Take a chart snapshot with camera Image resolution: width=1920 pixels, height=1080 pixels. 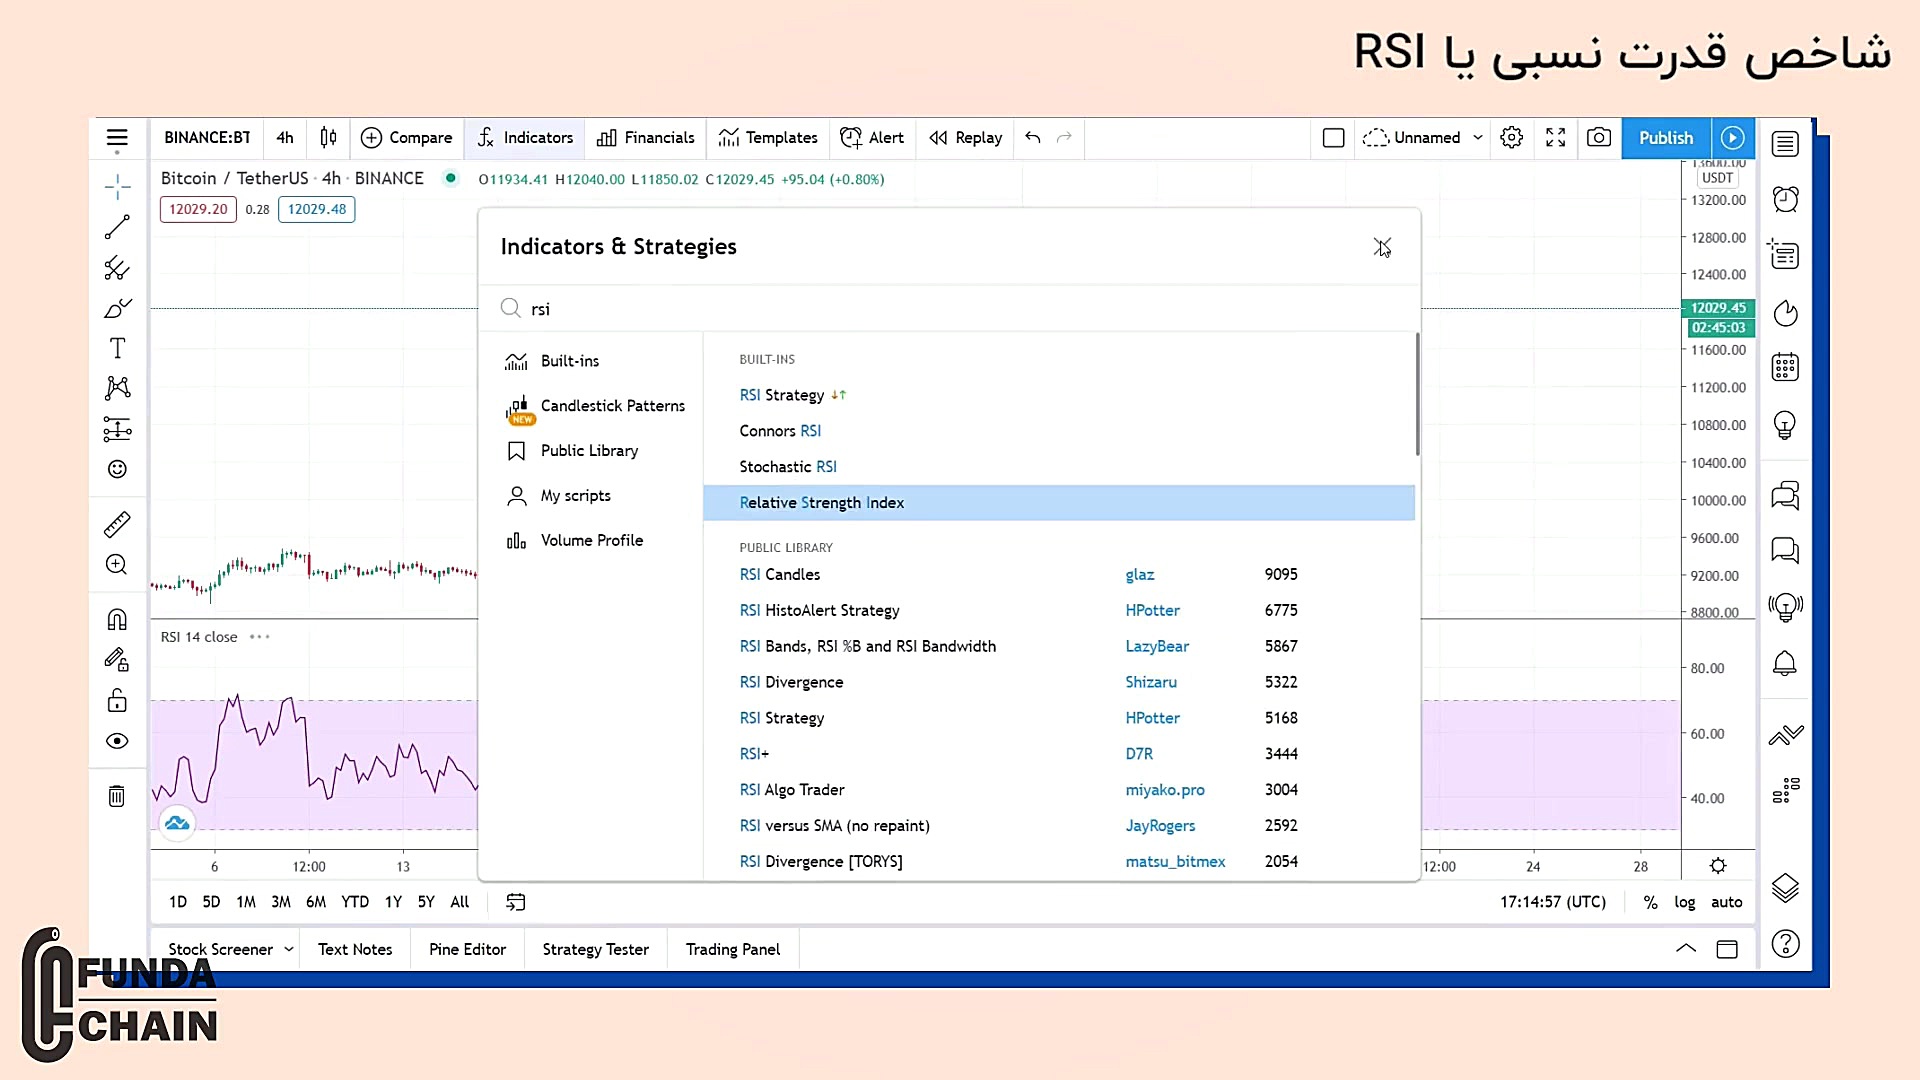1599,138
